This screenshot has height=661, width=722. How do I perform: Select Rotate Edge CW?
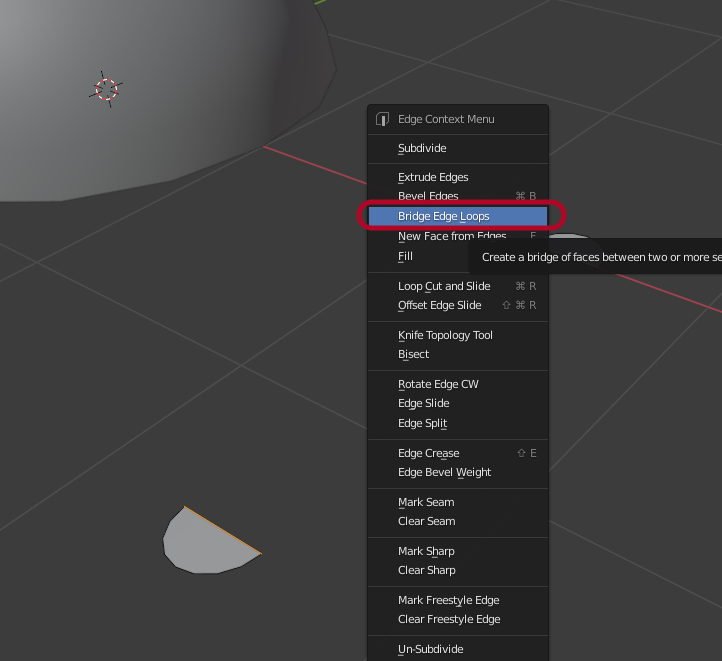click(x=458, y=384)
